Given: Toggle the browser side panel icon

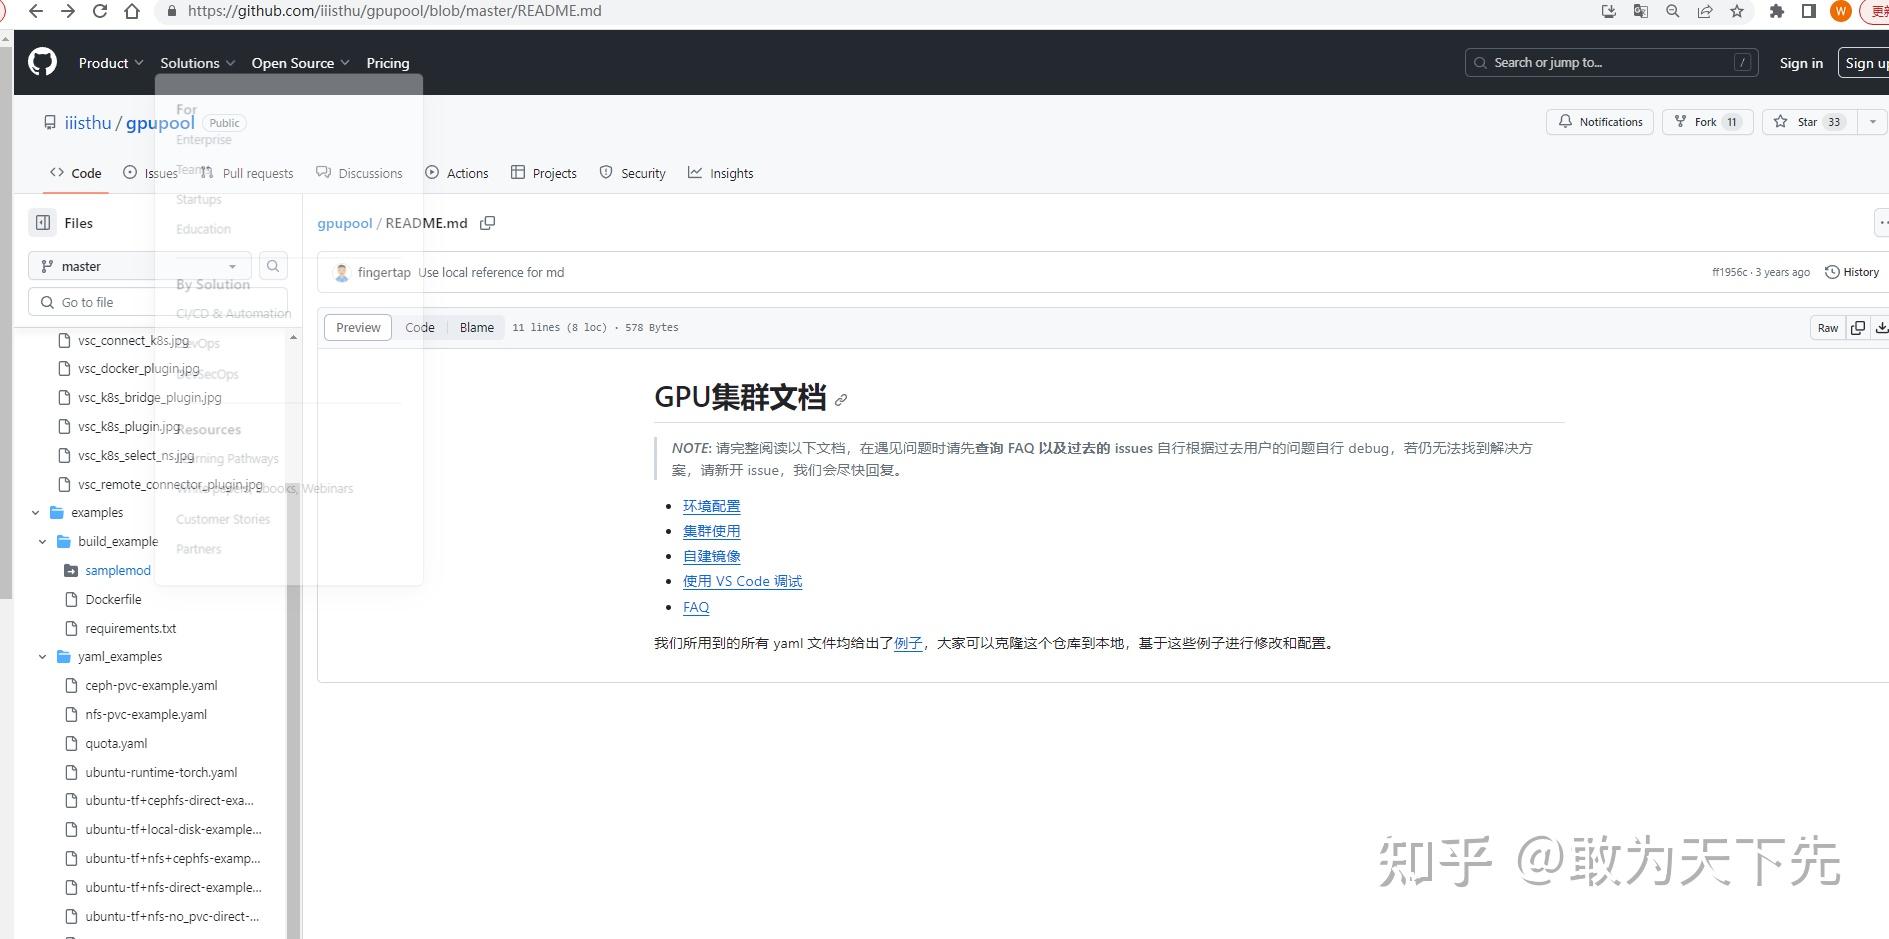Looking at the screenshot, I should [1809, 11].
